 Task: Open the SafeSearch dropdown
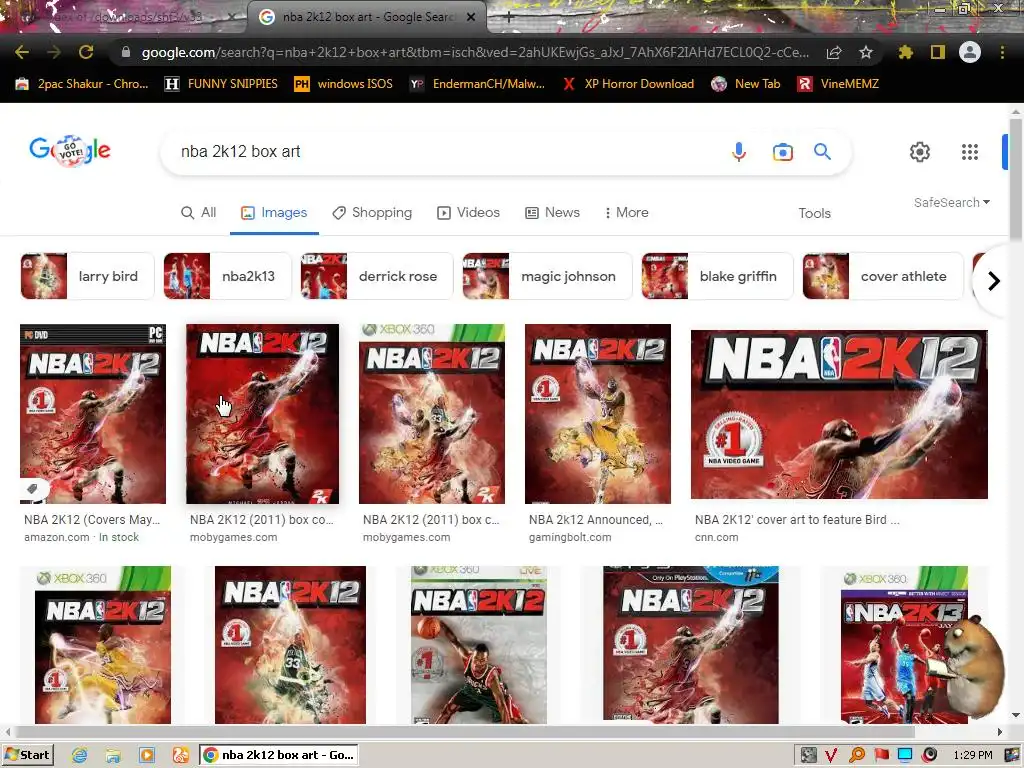[x=952, y=202]
